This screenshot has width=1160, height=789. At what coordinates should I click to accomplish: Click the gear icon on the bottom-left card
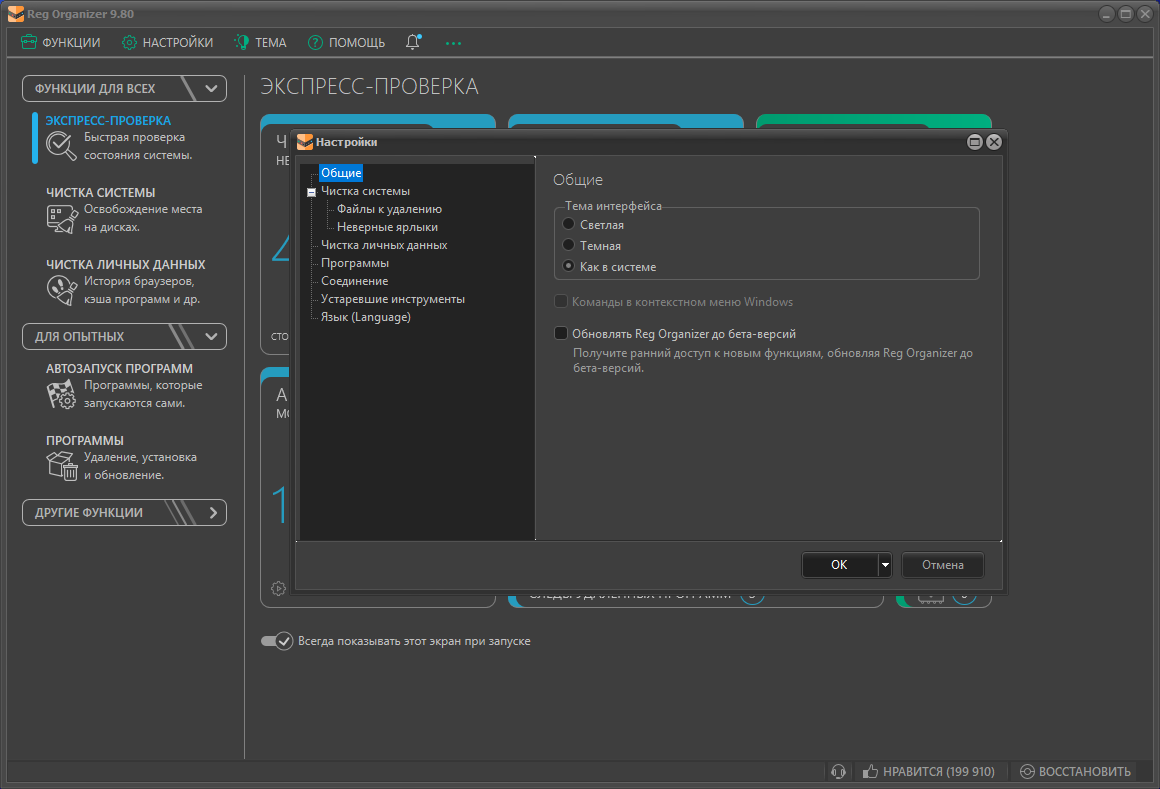[278, 589]
